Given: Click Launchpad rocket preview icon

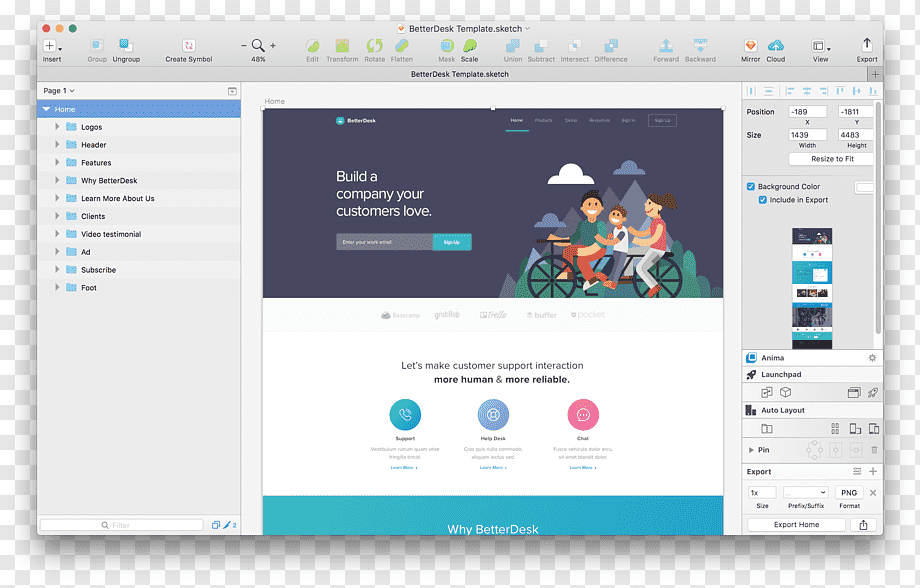Looking at the screenshot, I should [873, 393].
